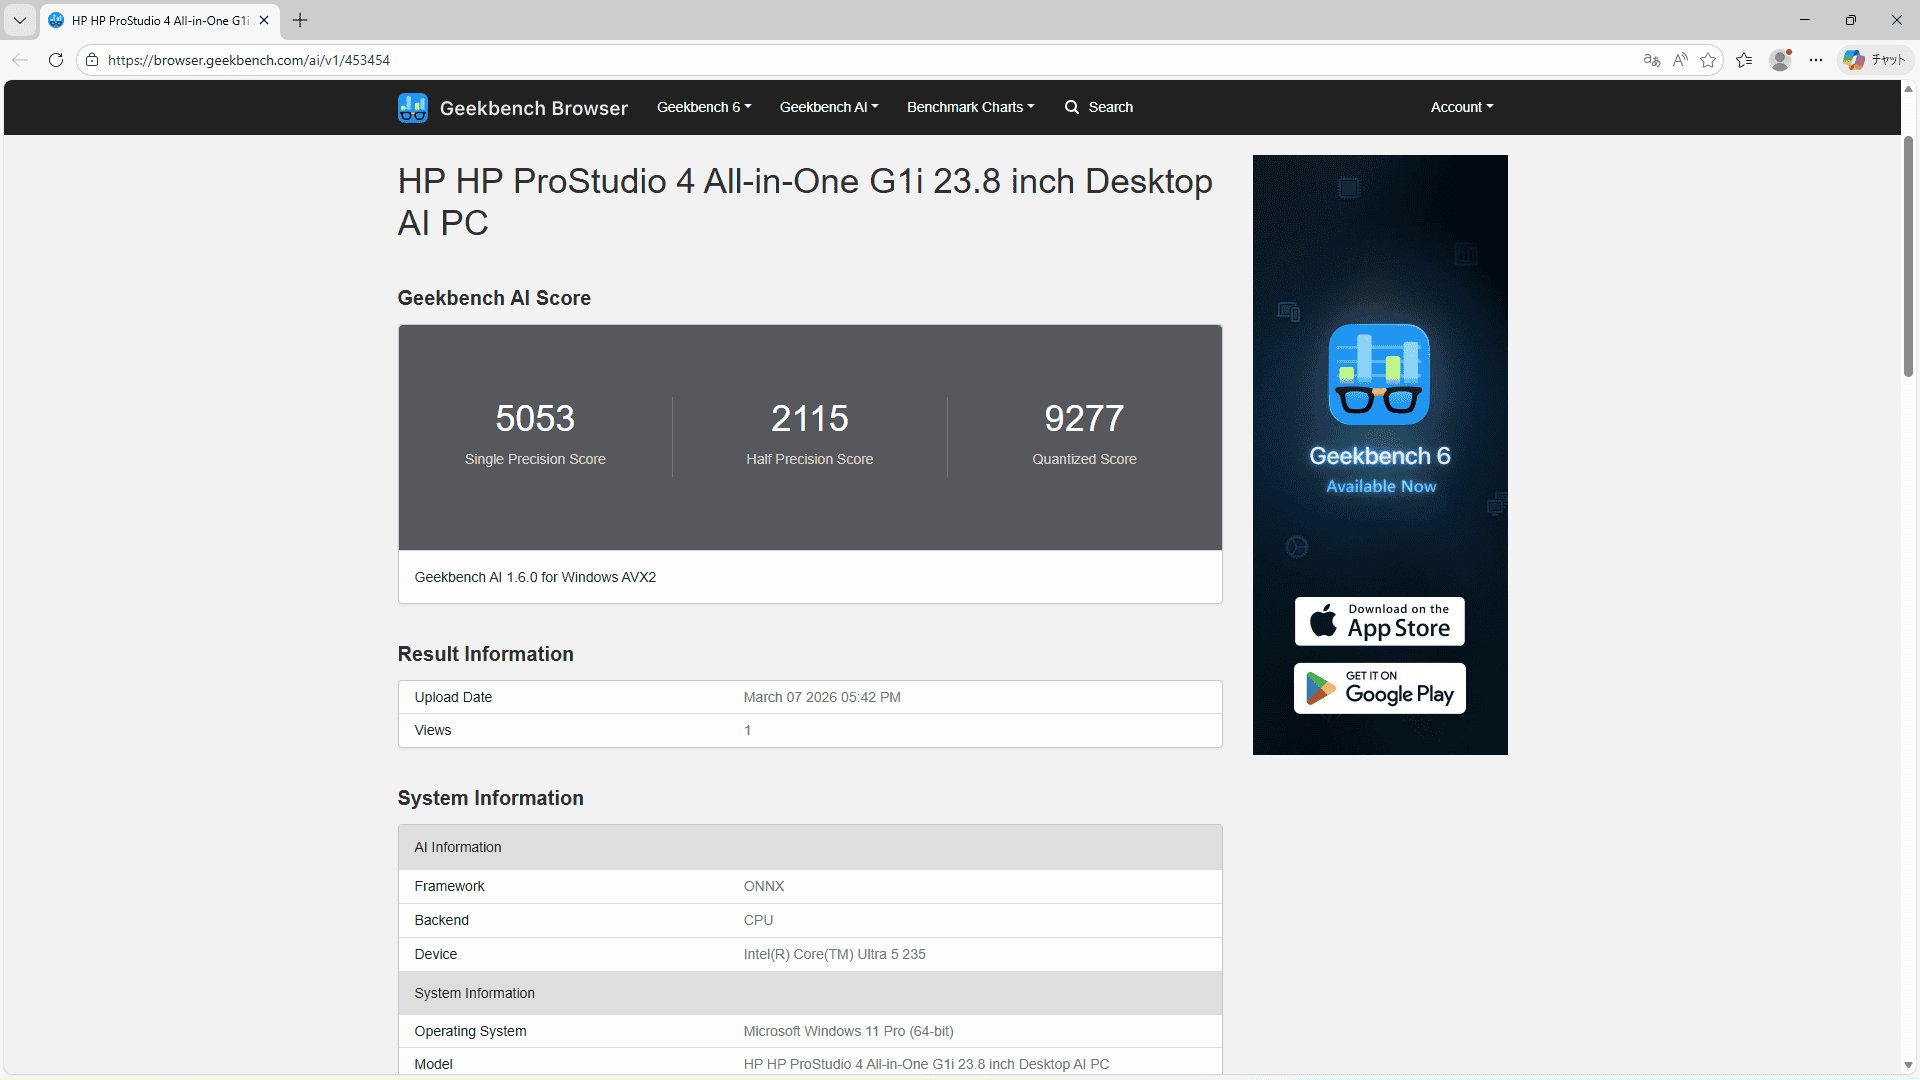The width and height of the screenshot is (1920, 1080).
Task: Open browser settings via ellipsis menu
Action: pyautogui.click(x=1817, y=60)
